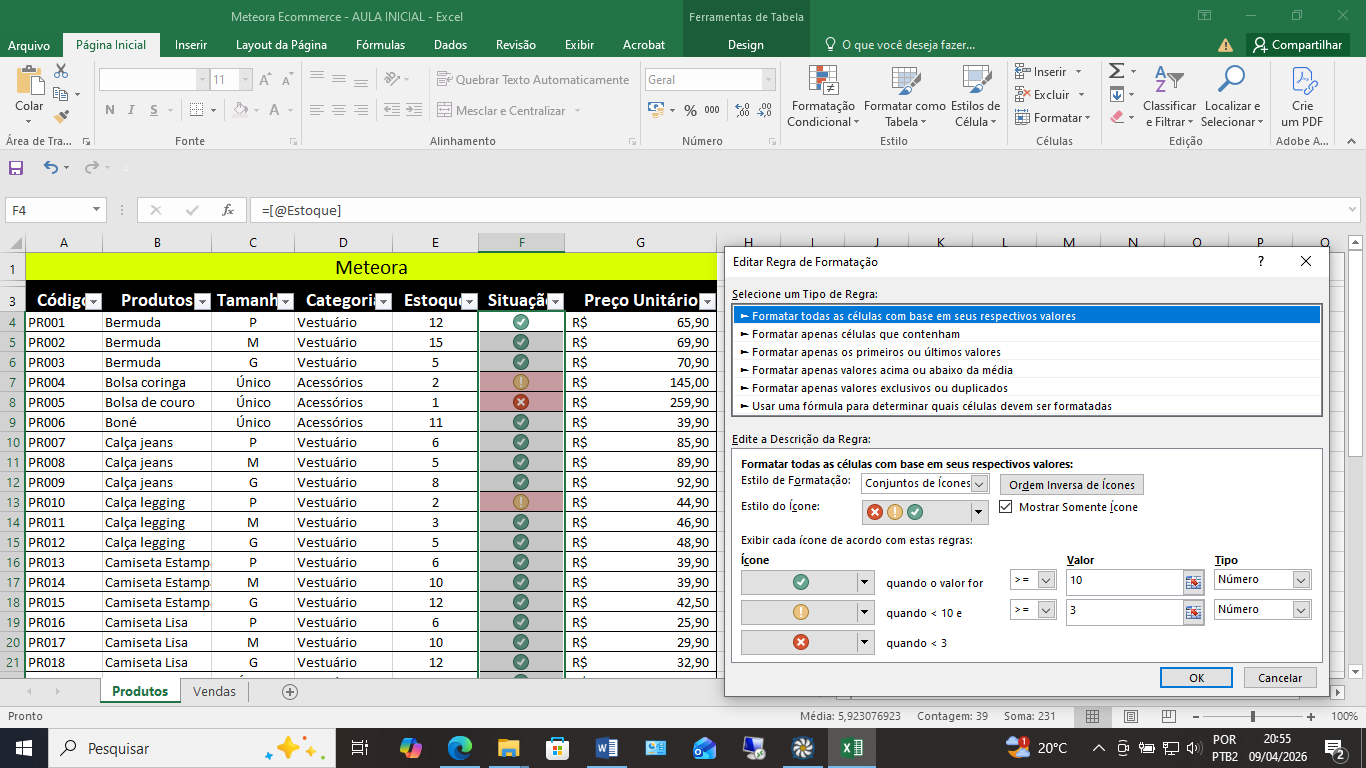Image resolution: width=1366 pixels, height=768 pixels.
Task: Open Excel from the Windows taskbar
Action: coord(852,747)
